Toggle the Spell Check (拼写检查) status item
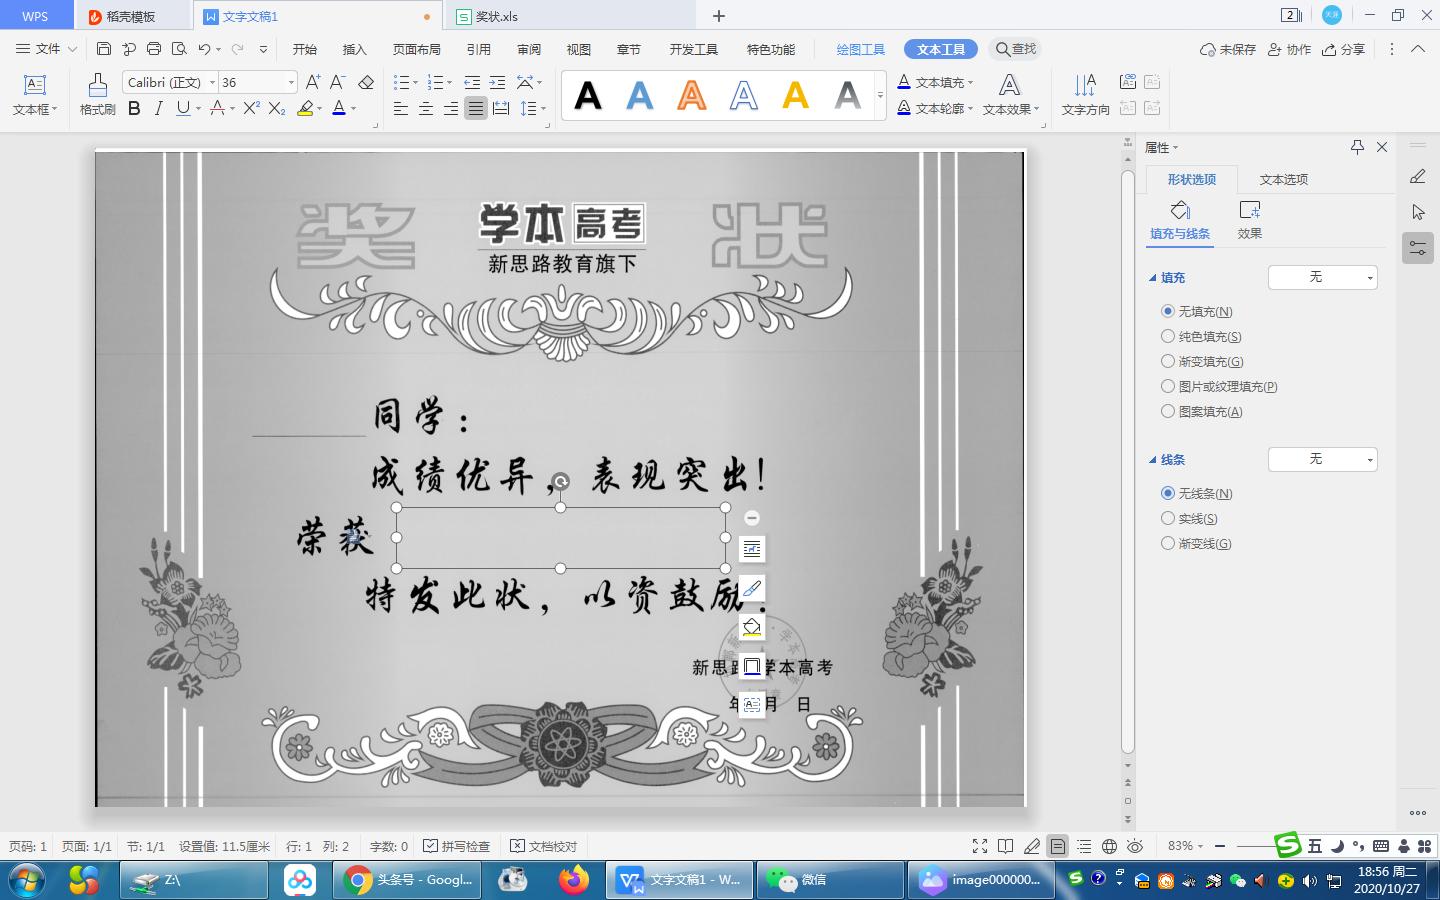Viewport: 1440px width, 900px height. pos(457,846)
